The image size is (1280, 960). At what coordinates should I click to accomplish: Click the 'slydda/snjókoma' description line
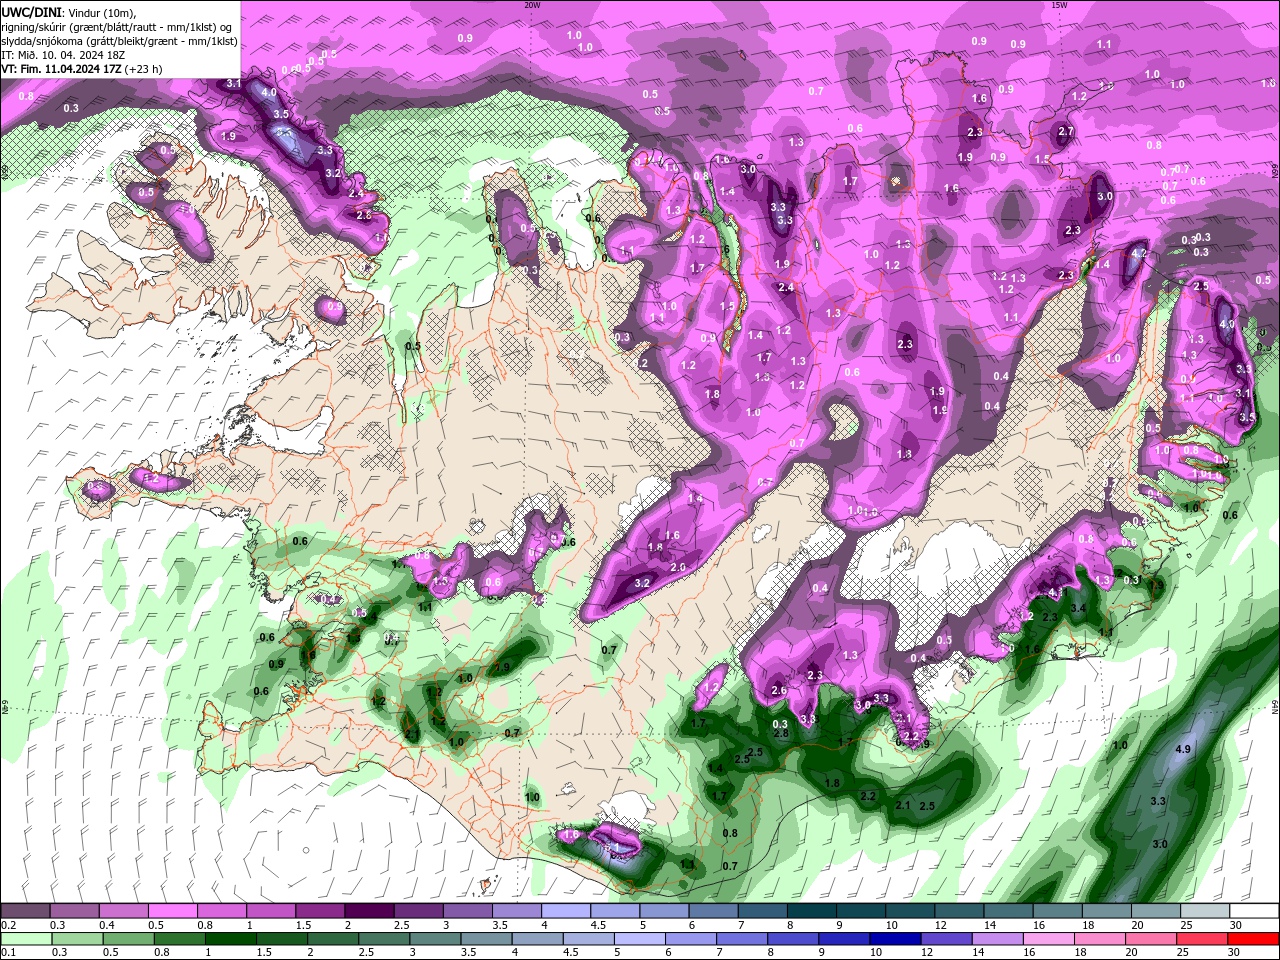pos(118,41)
